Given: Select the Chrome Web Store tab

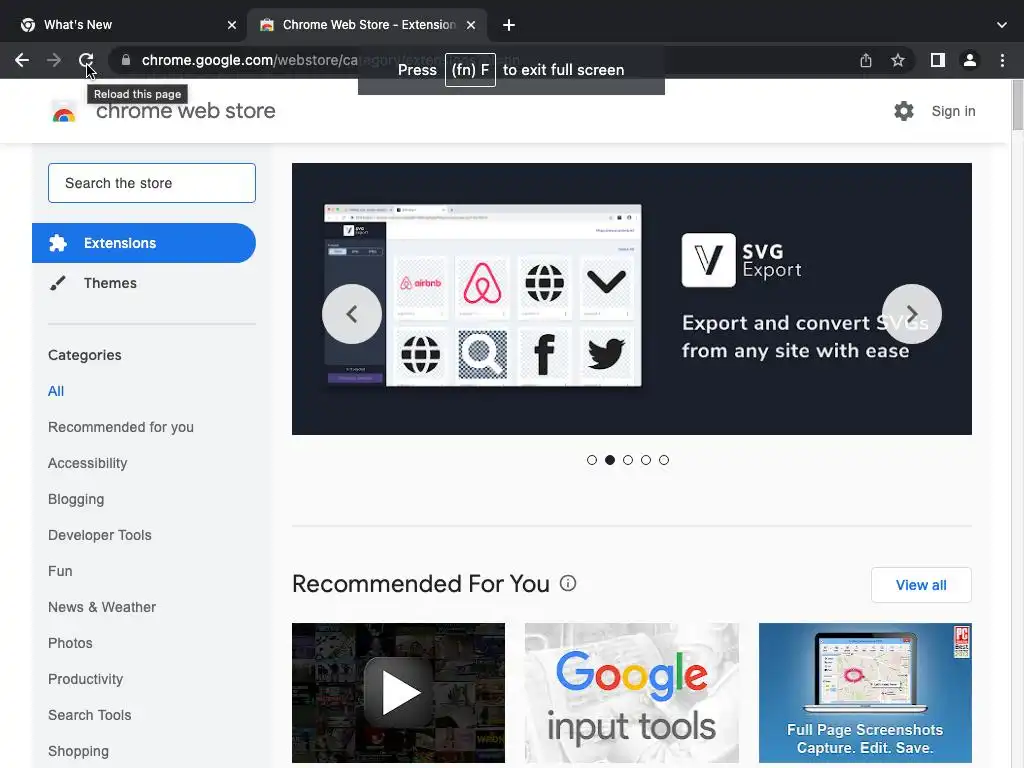Looking at the screenshot, I should [368, 25].
